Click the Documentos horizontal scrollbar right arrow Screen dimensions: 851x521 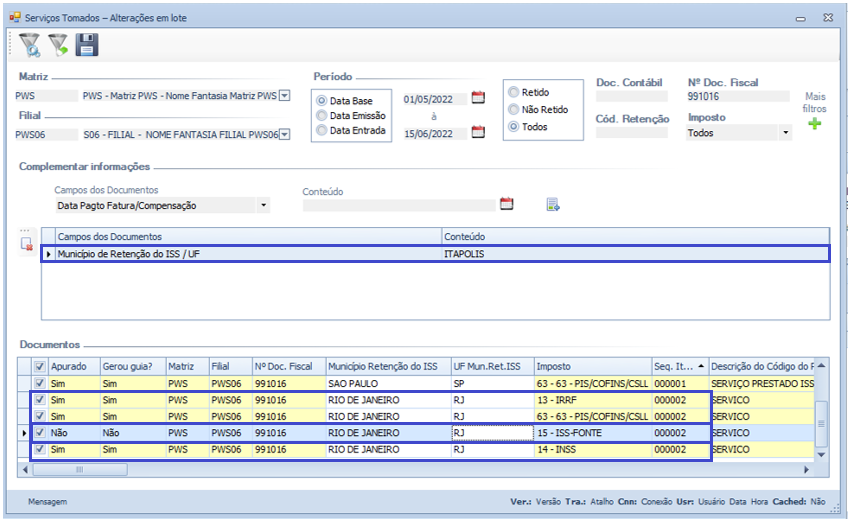tap(807, 468)
